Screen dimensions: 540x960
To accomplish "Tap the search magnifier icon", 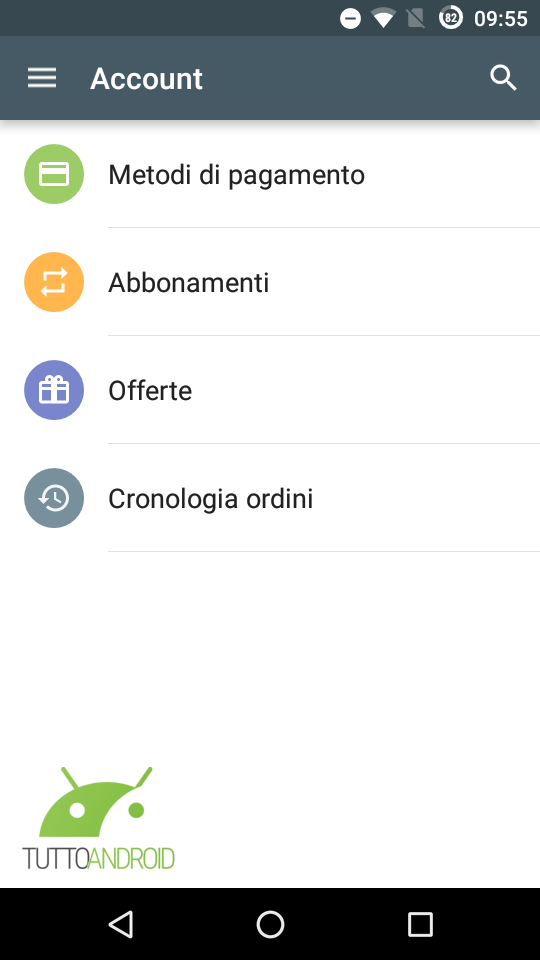I will (503, 78).
